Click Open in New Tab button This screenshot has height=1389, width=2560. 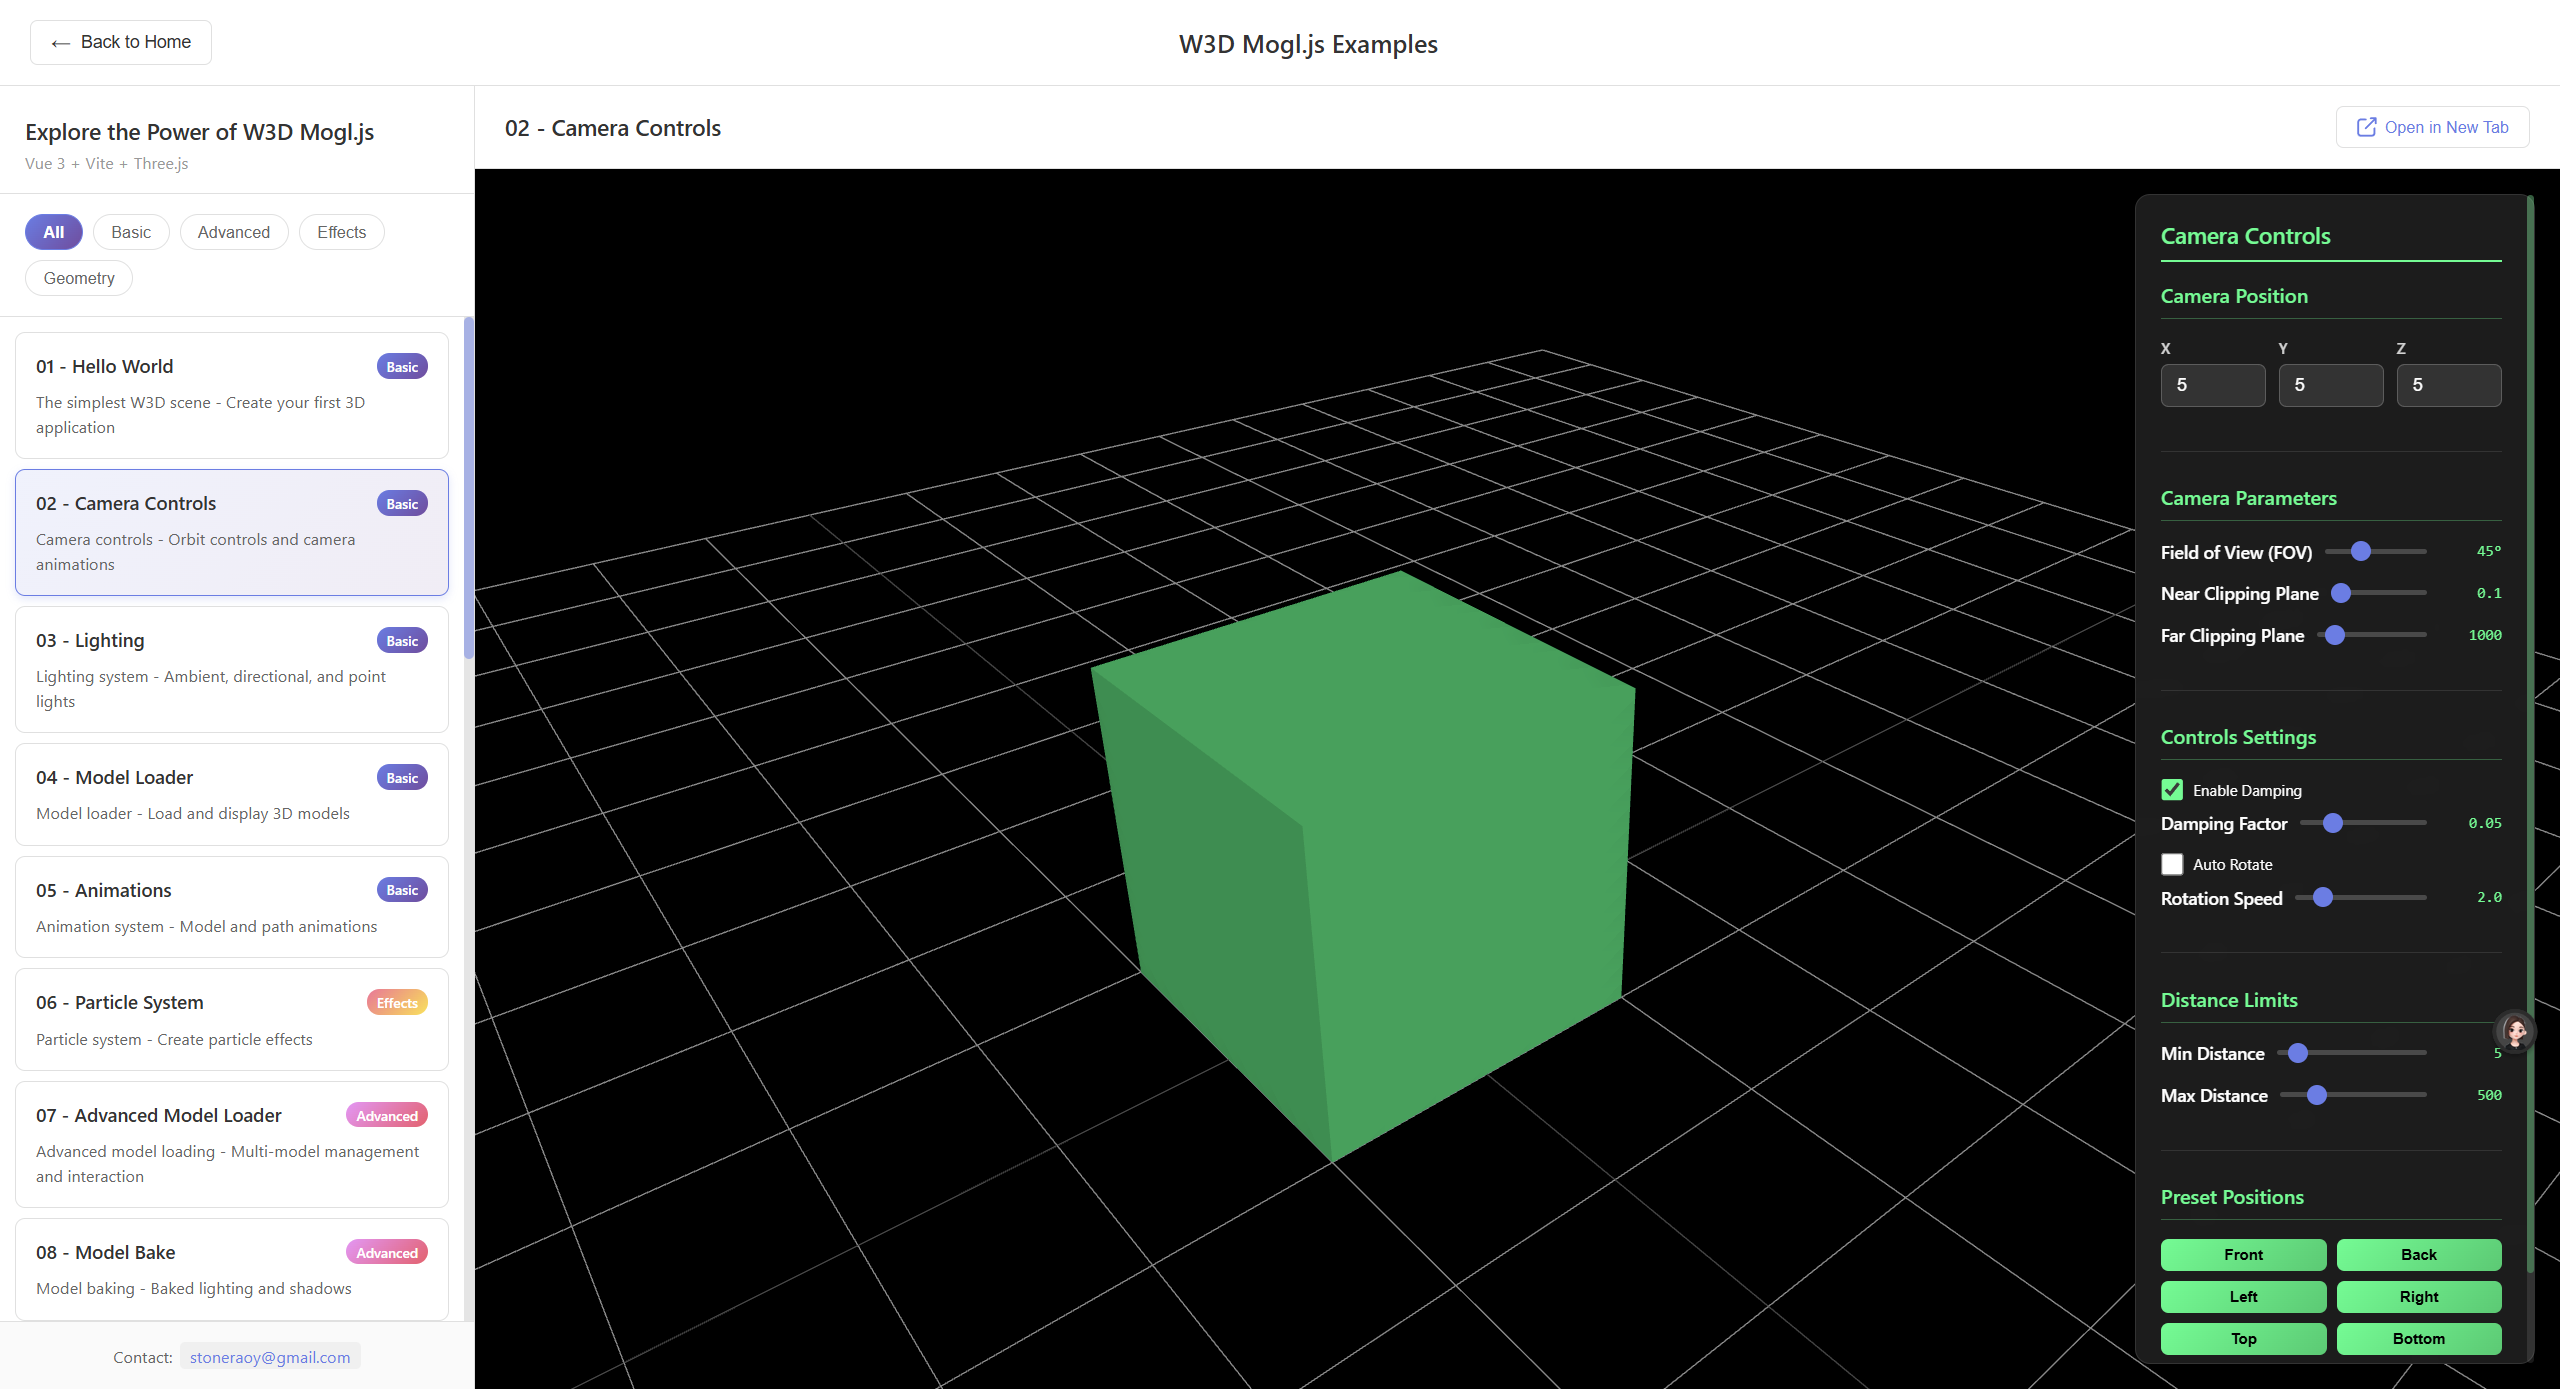point(2432,127)
